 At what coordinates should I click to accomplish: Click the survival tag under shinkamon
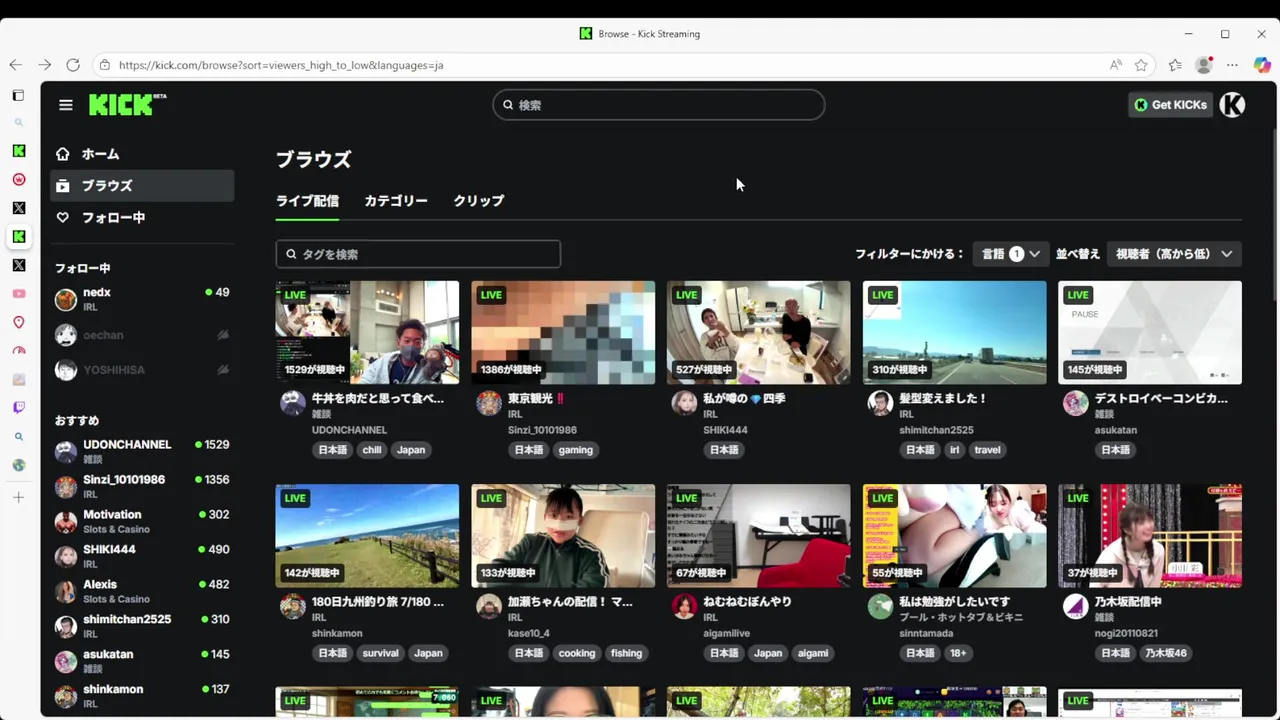pos(380,653)
